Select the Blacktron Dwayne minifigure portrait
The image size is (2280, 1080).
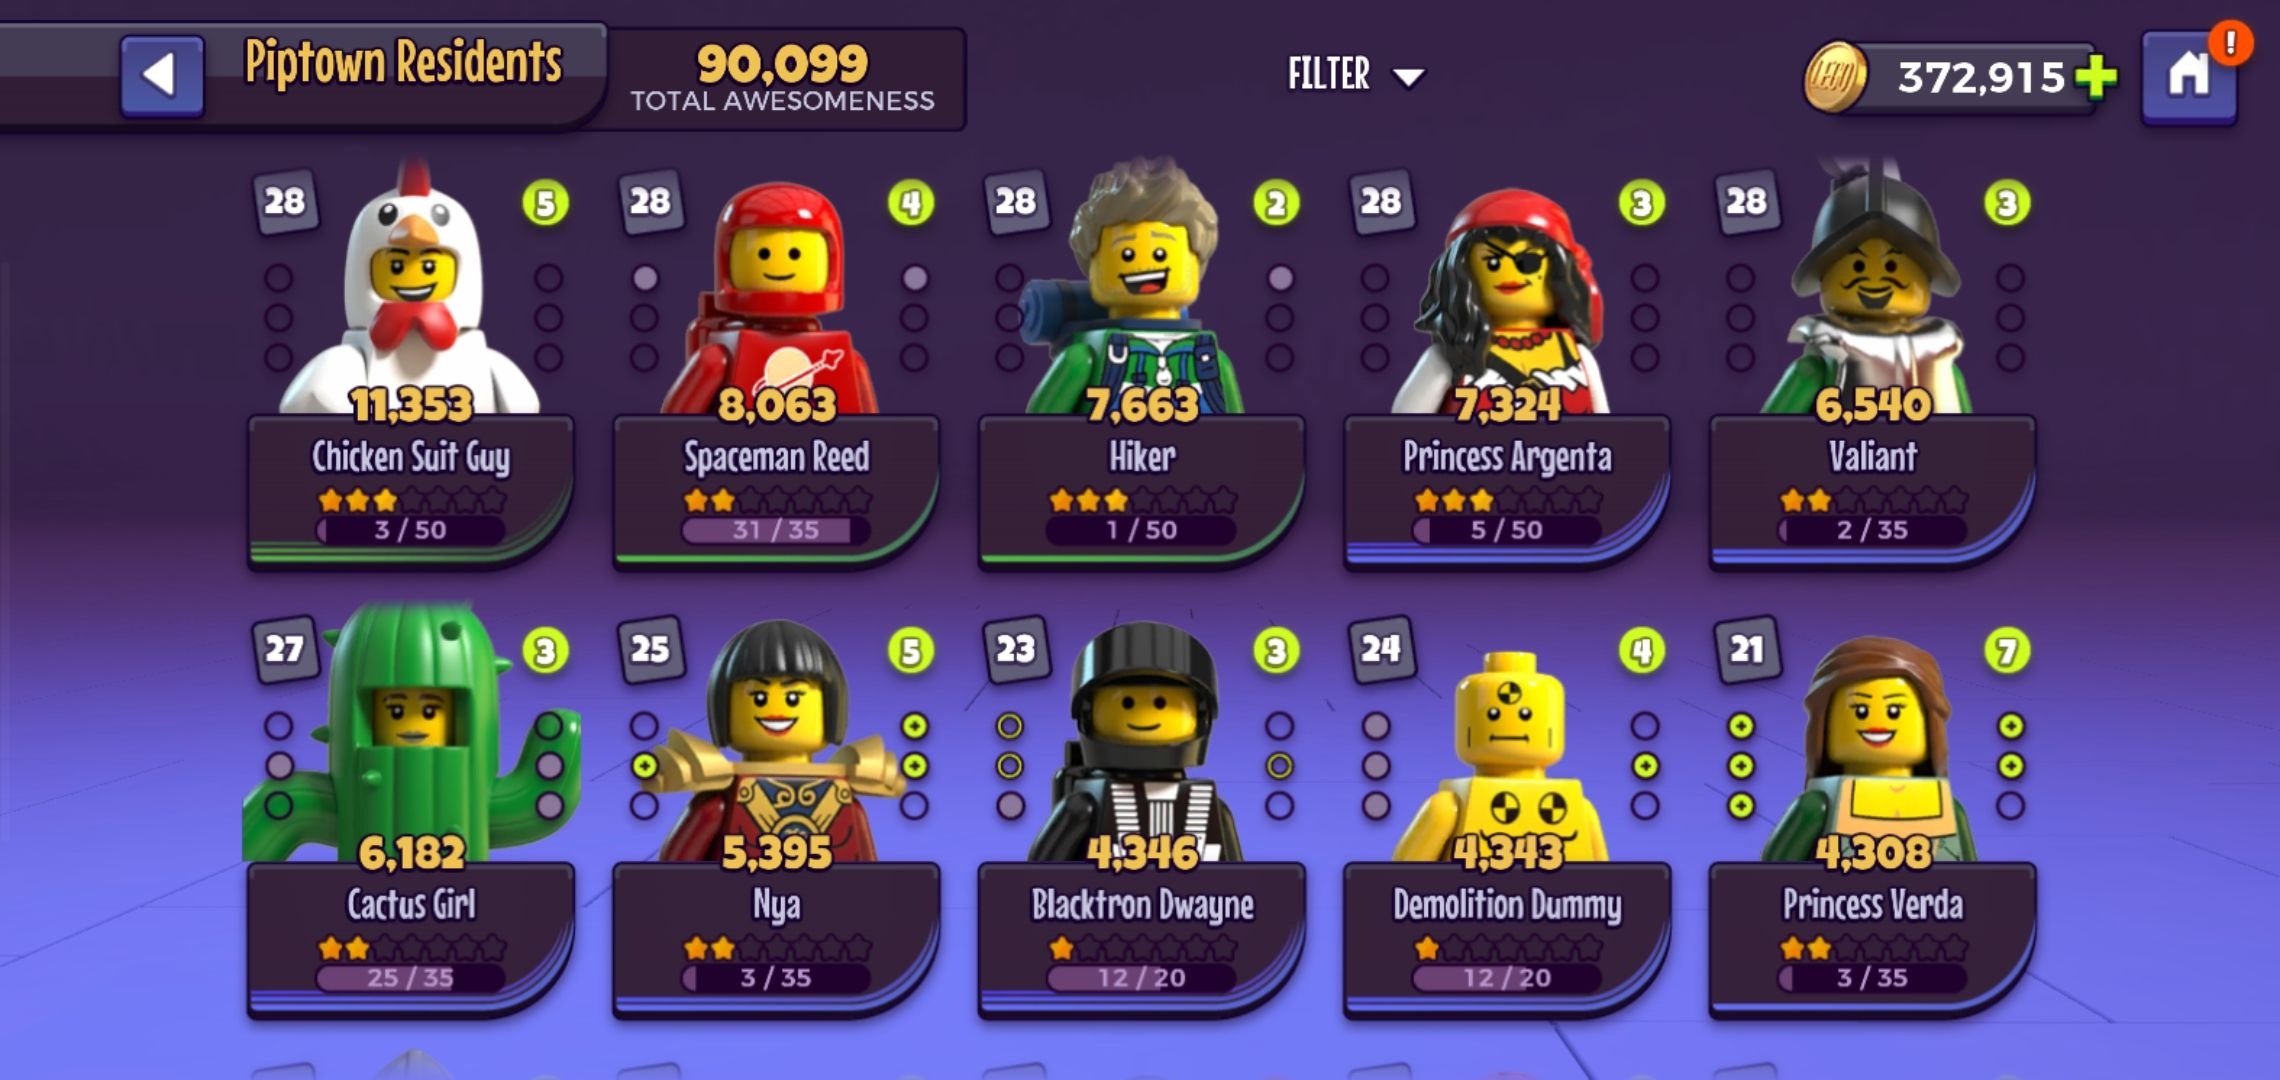(x=1142, y=740)
